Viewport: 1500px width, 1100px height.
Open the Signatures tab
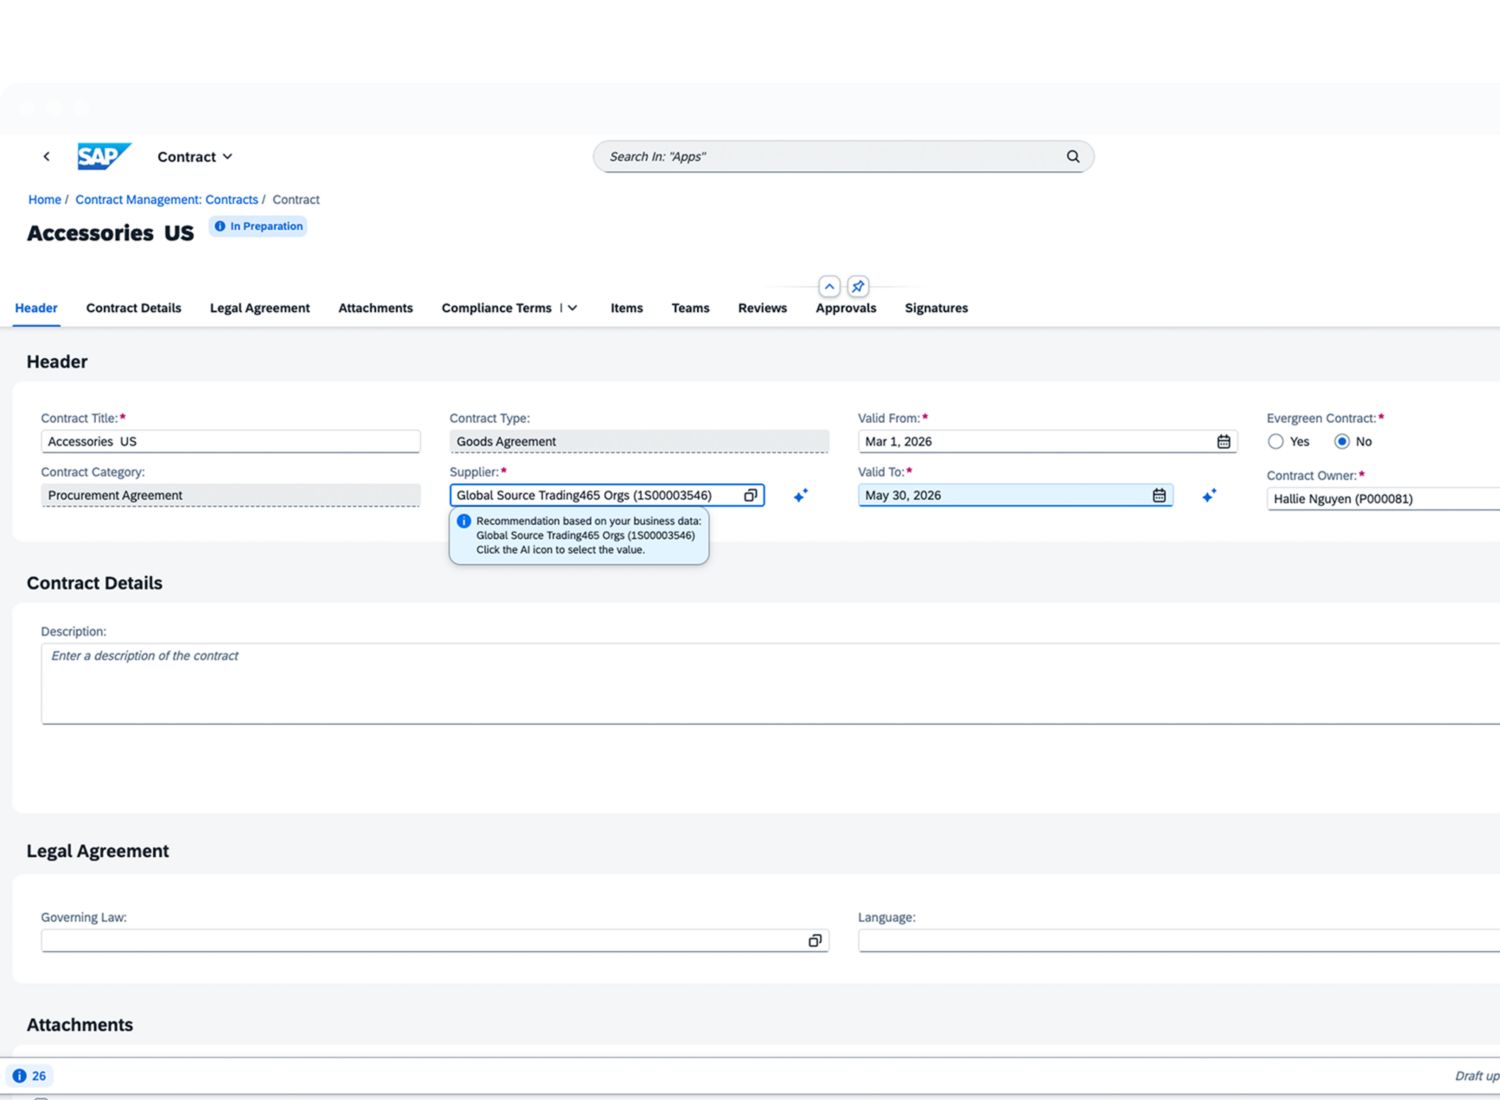tap(936, 308)
